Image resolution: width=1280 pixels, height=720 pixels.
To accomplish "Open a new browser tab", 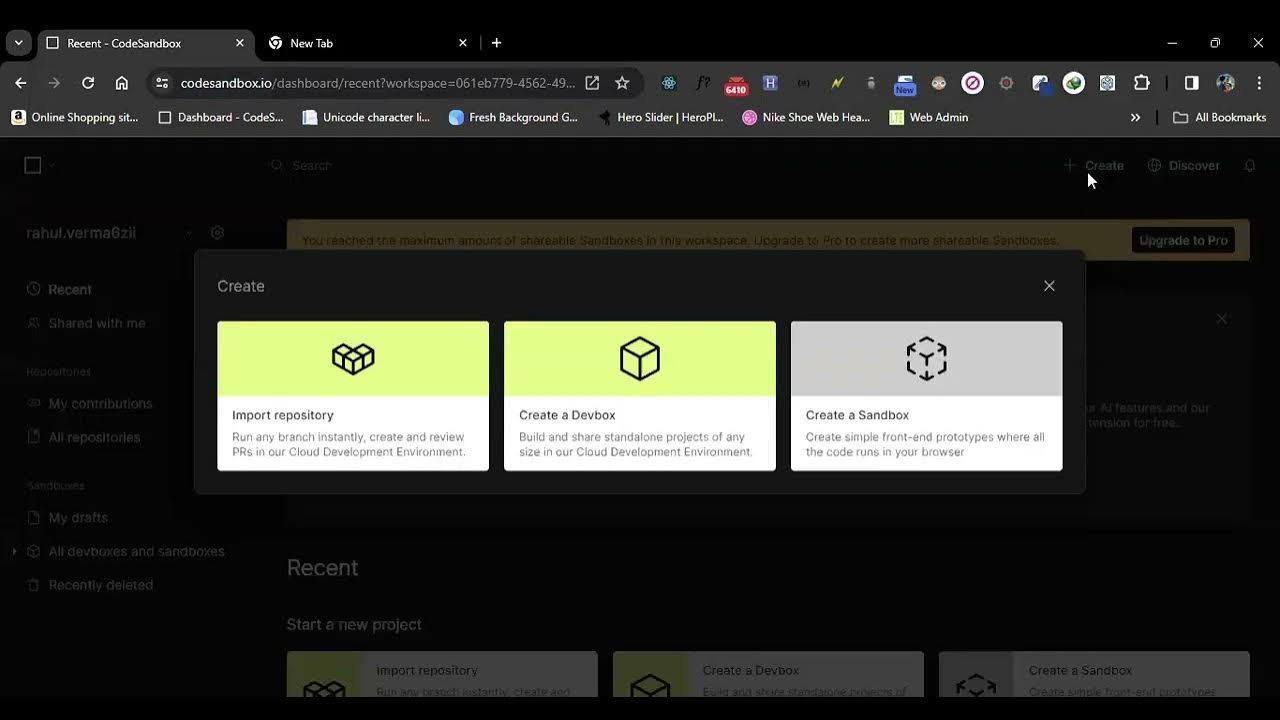I will (x=496, y=43).
